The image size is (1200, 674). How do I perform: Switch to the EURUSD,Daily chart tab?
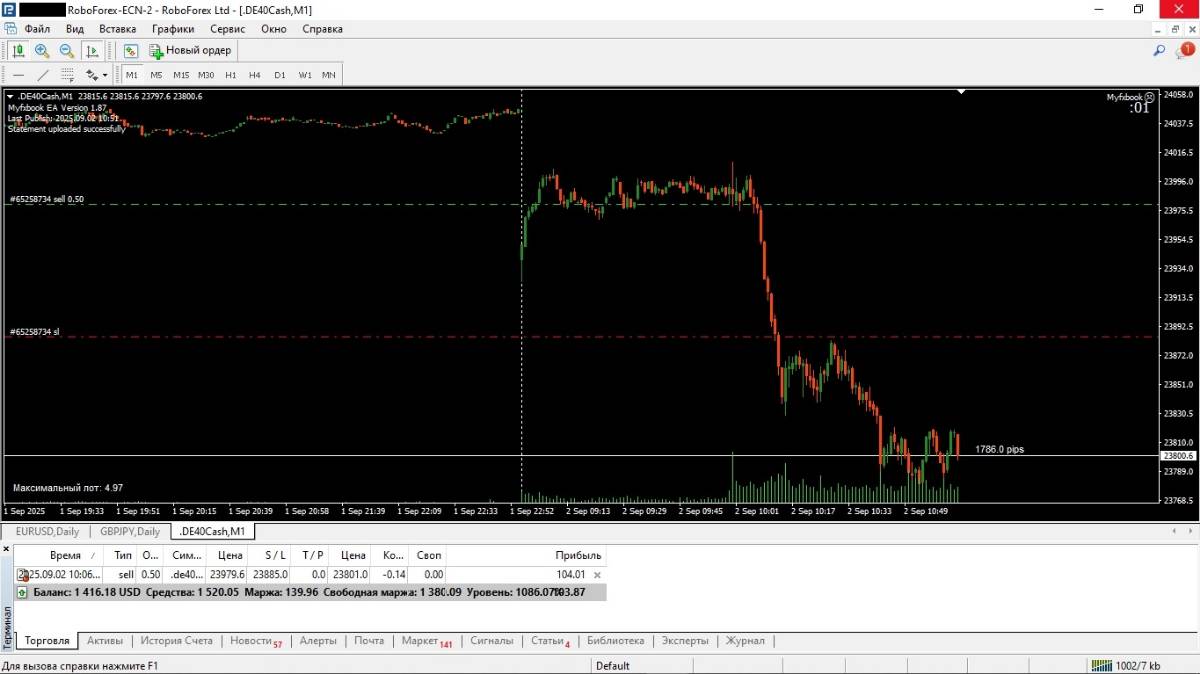pyautogui.click(x=47, y=531)
